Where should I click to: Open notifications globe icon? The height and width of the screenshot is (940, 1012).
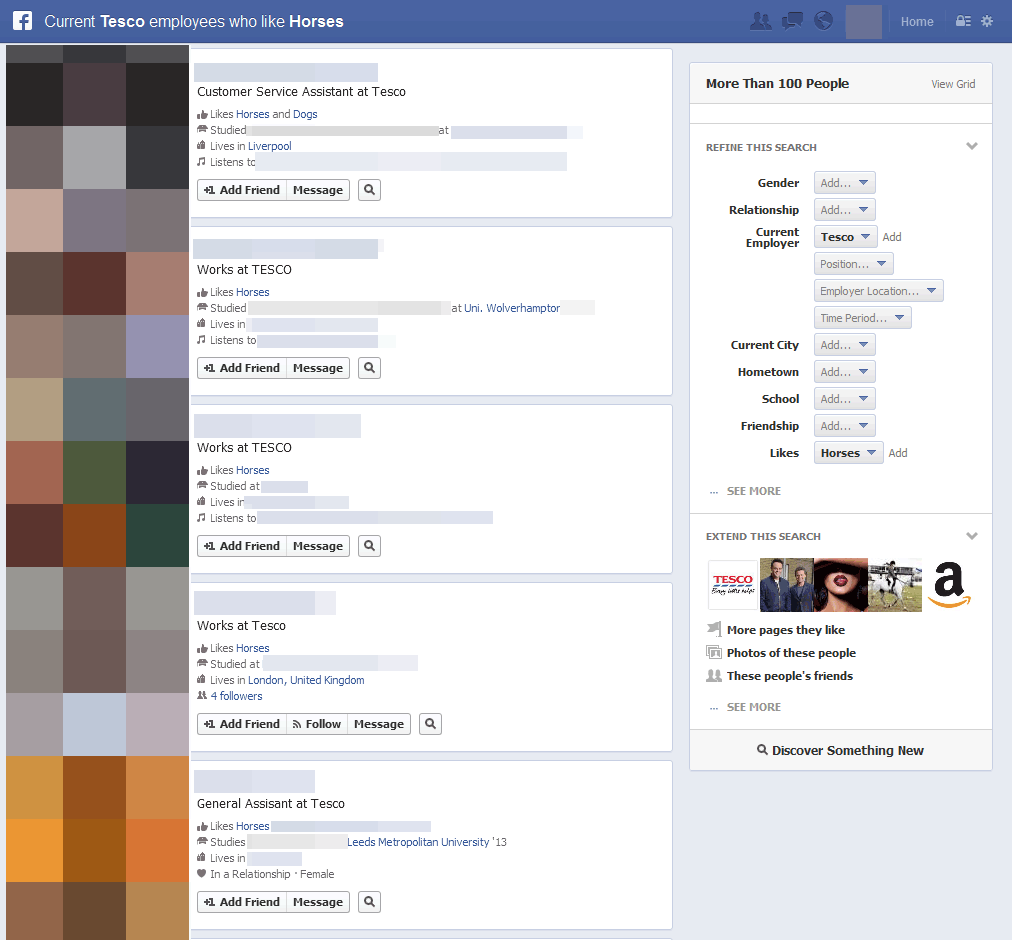coord(823,21)
